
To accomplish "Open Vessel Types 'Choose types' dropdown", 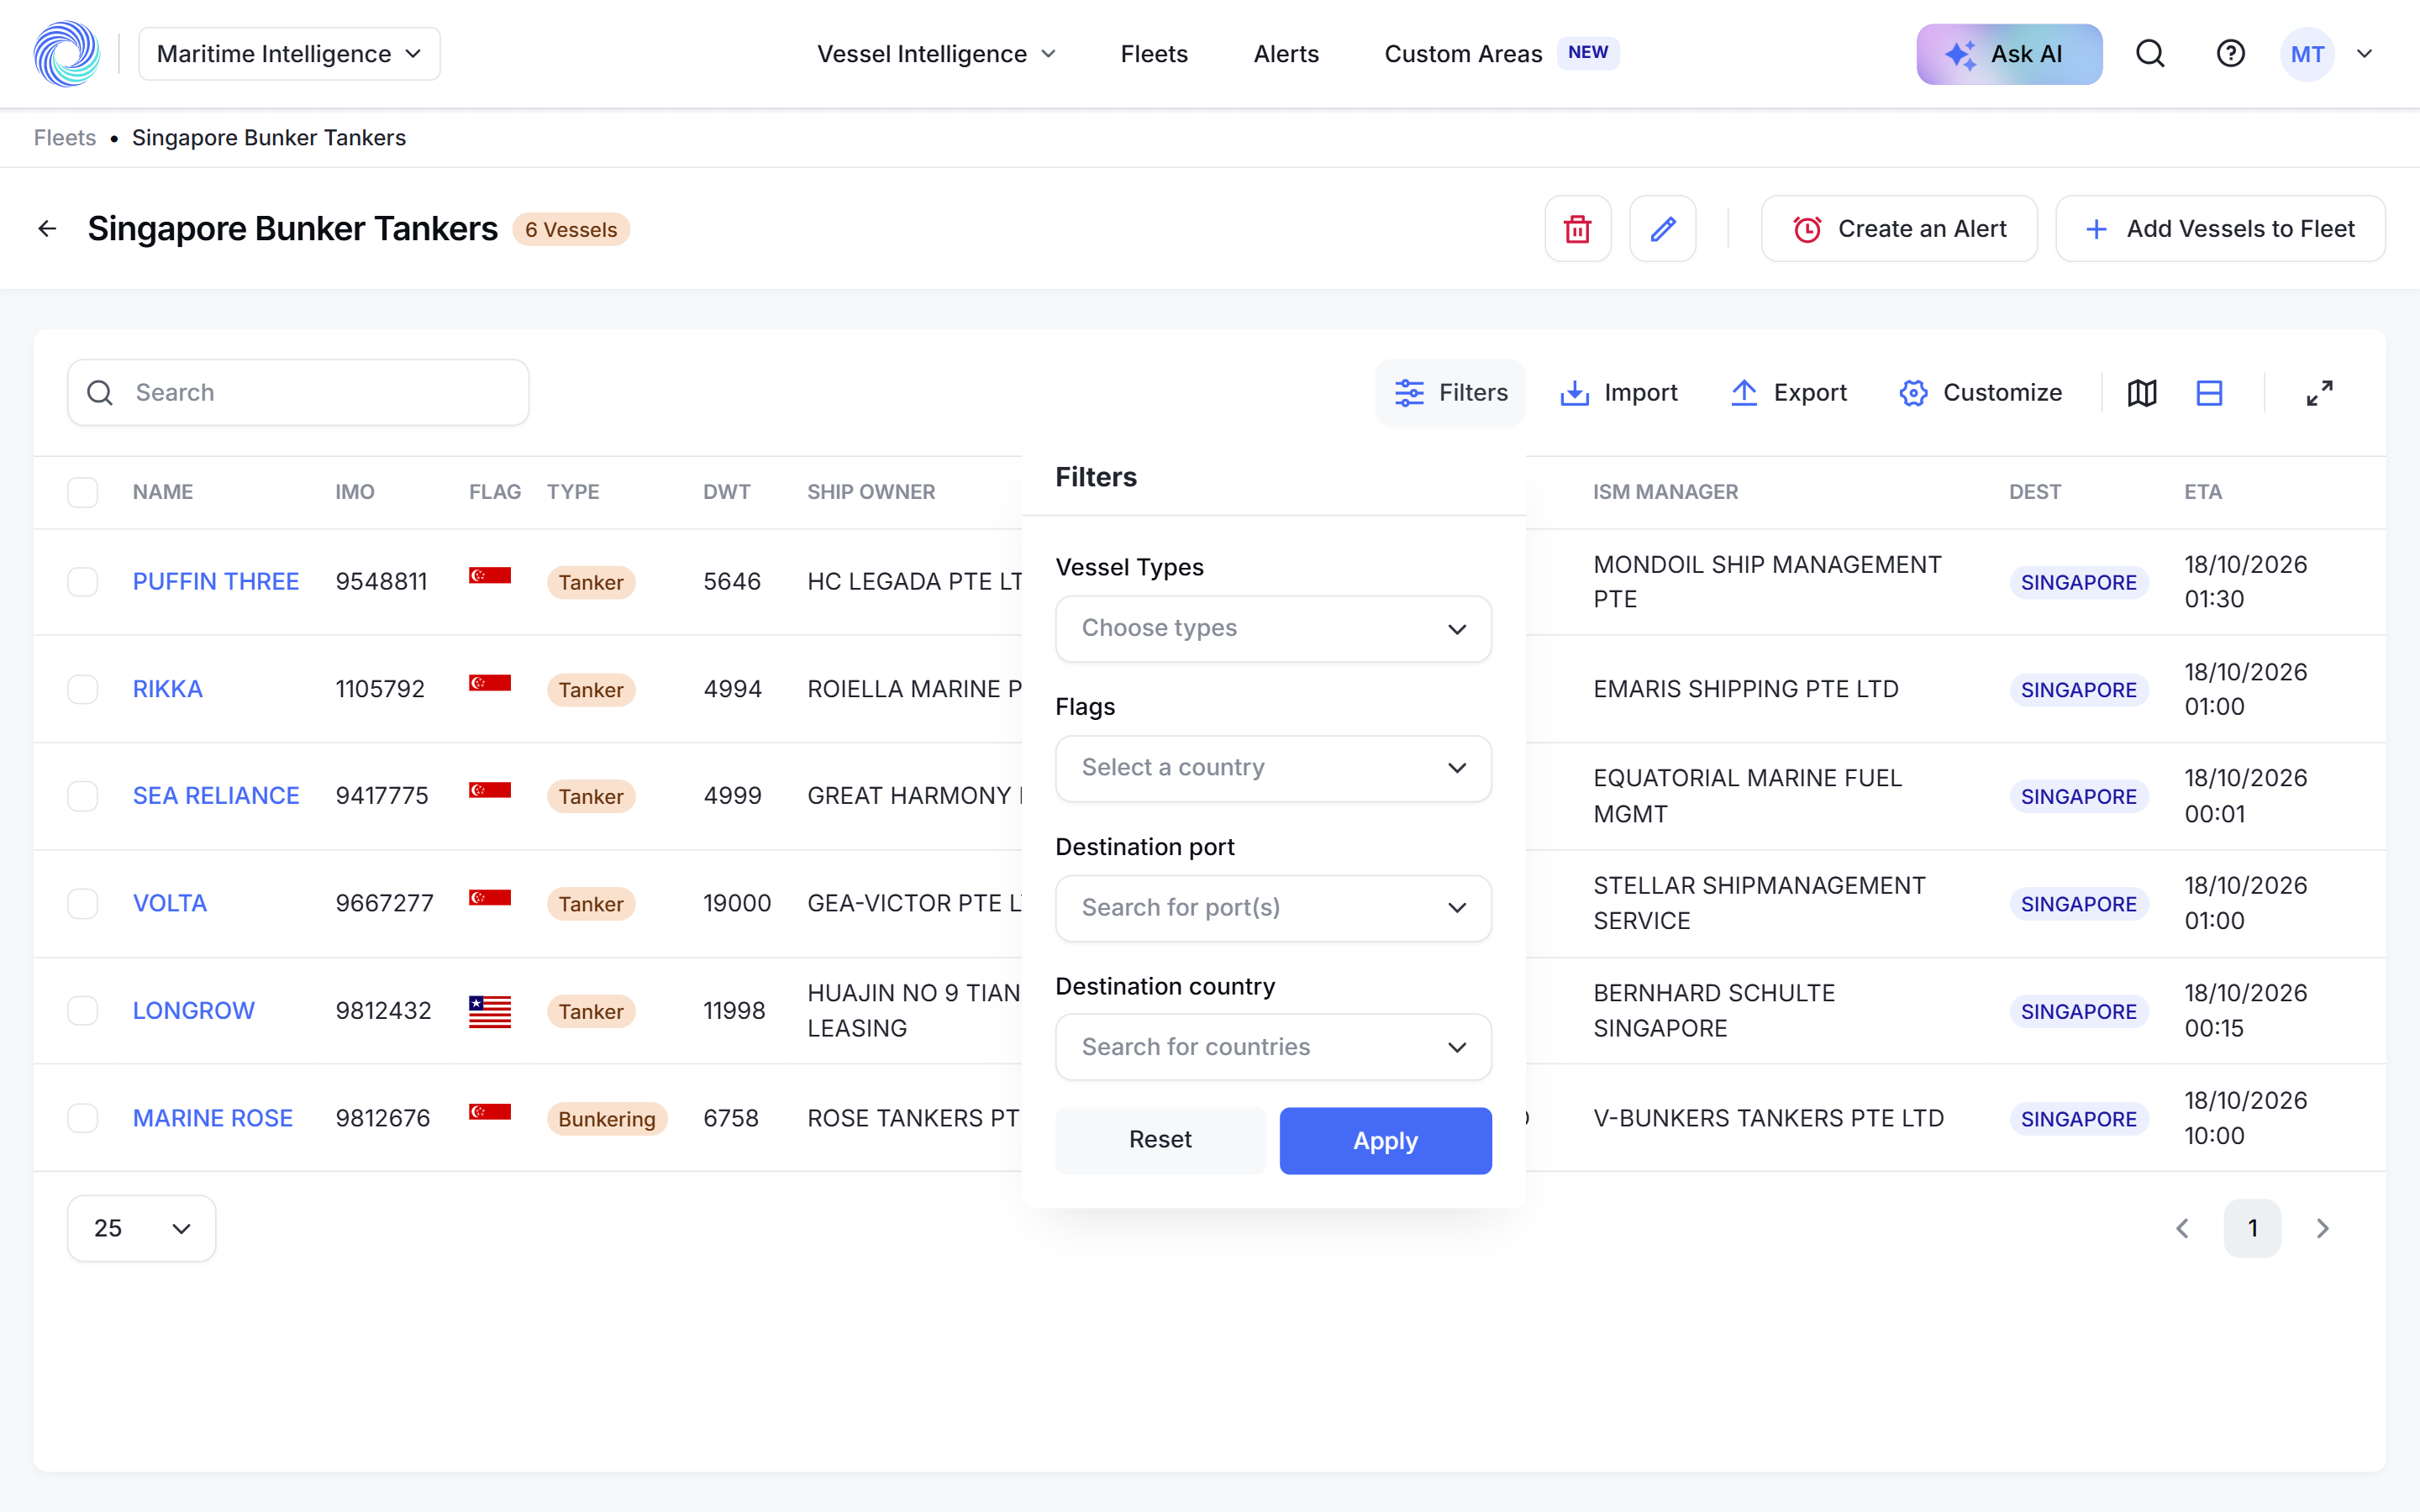I will [1273, 628].
